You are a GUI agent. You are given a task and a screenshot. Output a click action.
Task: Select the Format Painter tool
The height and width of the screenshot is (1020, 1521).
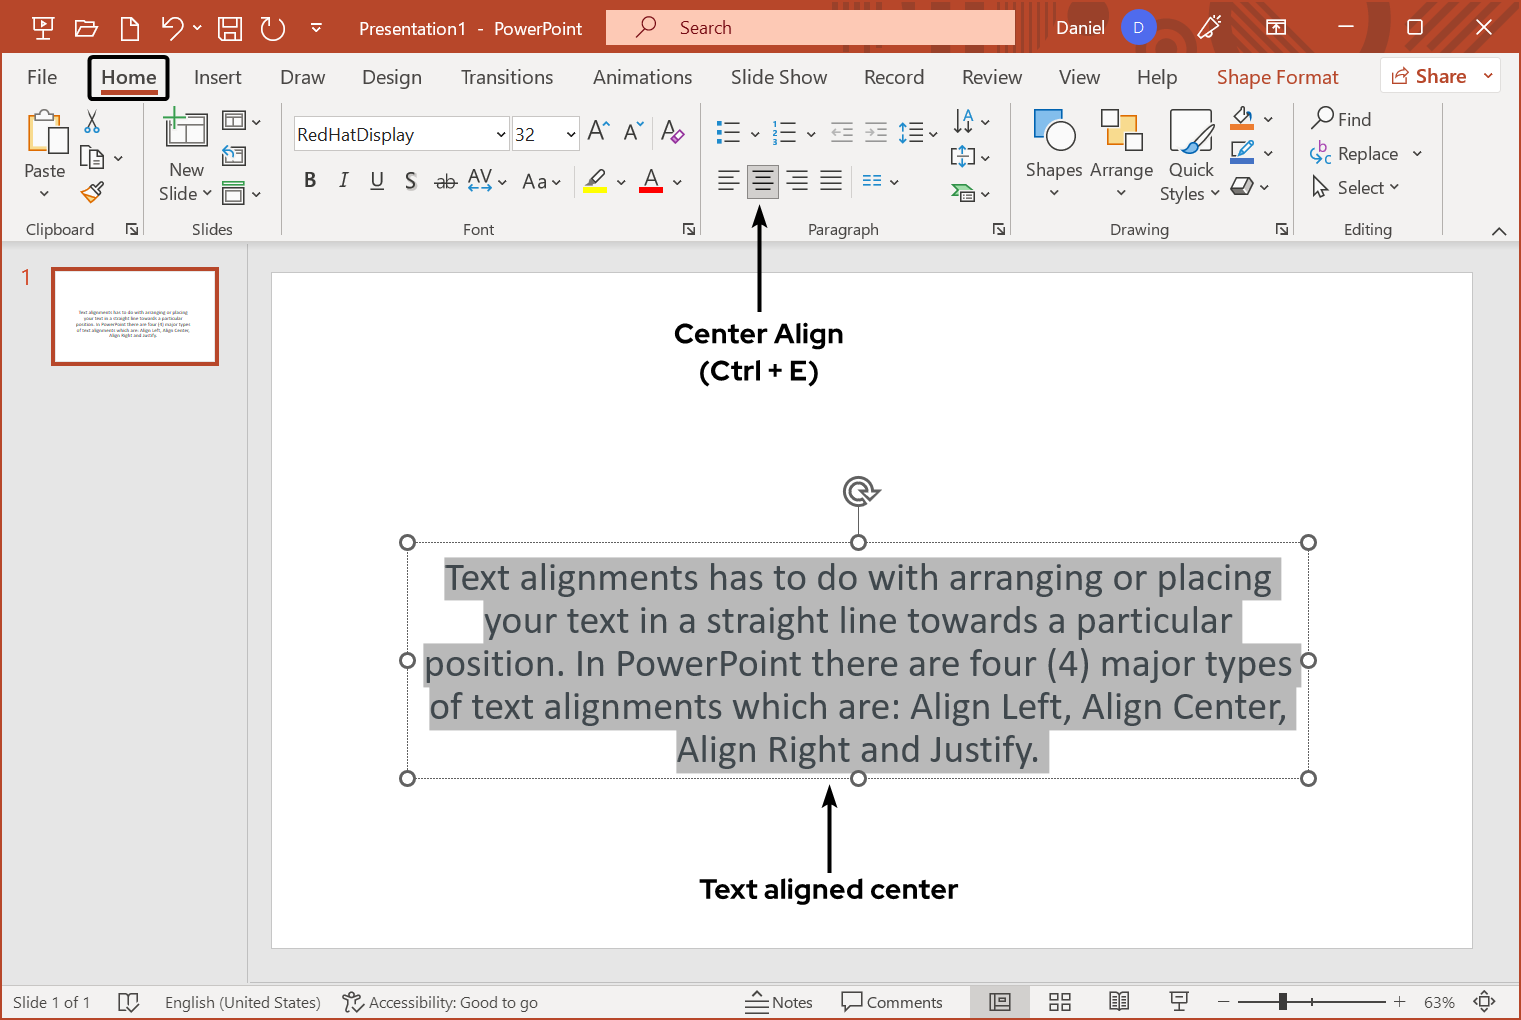92,191
